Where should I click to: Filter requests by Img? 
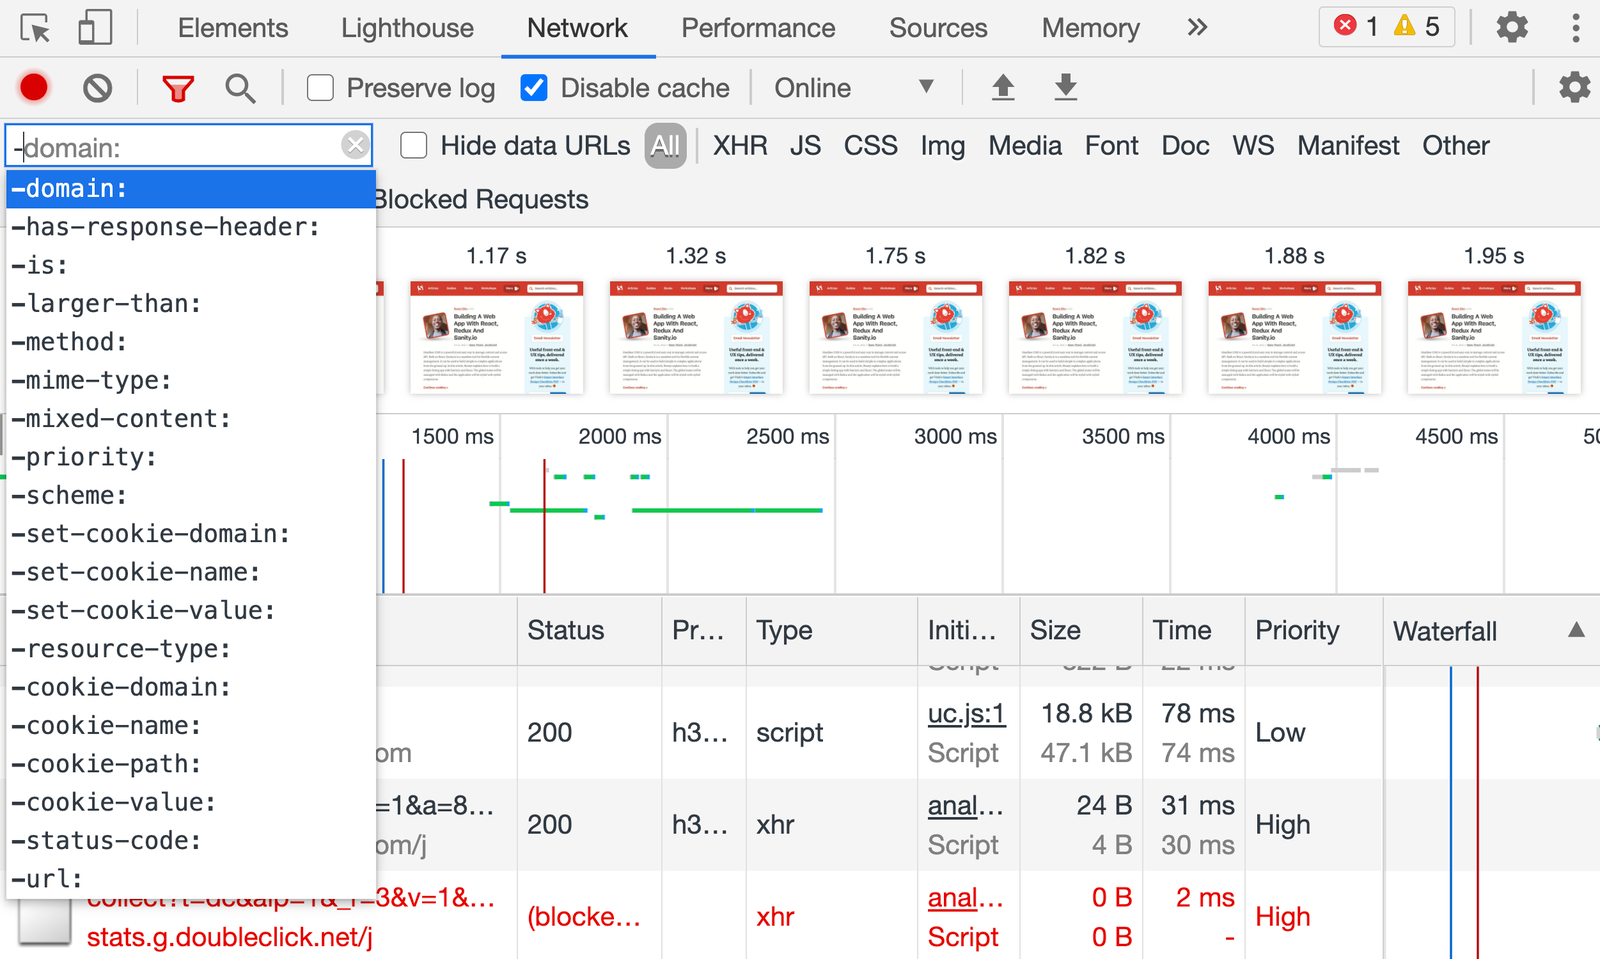point(942,146)
